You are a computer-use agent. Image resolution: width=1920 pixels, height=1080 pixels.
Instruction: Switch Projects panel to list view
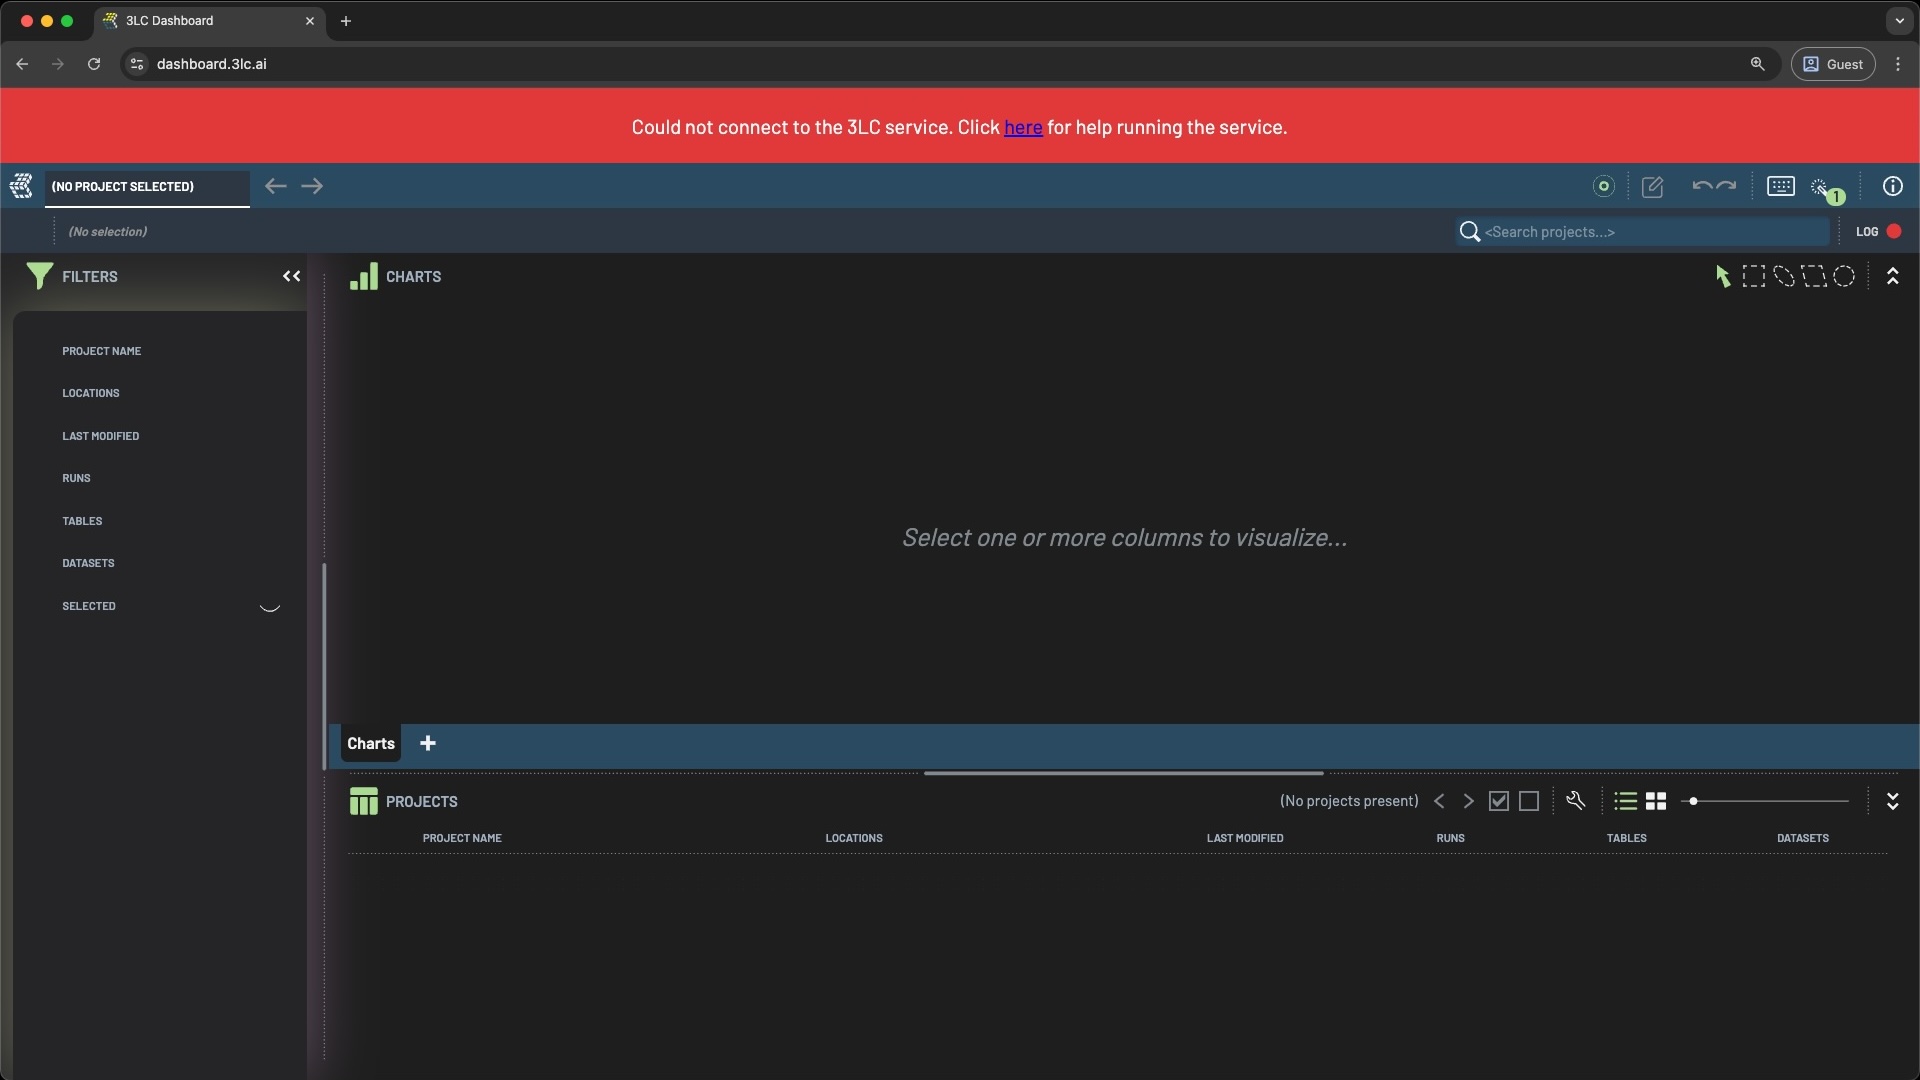(1626, 801)
